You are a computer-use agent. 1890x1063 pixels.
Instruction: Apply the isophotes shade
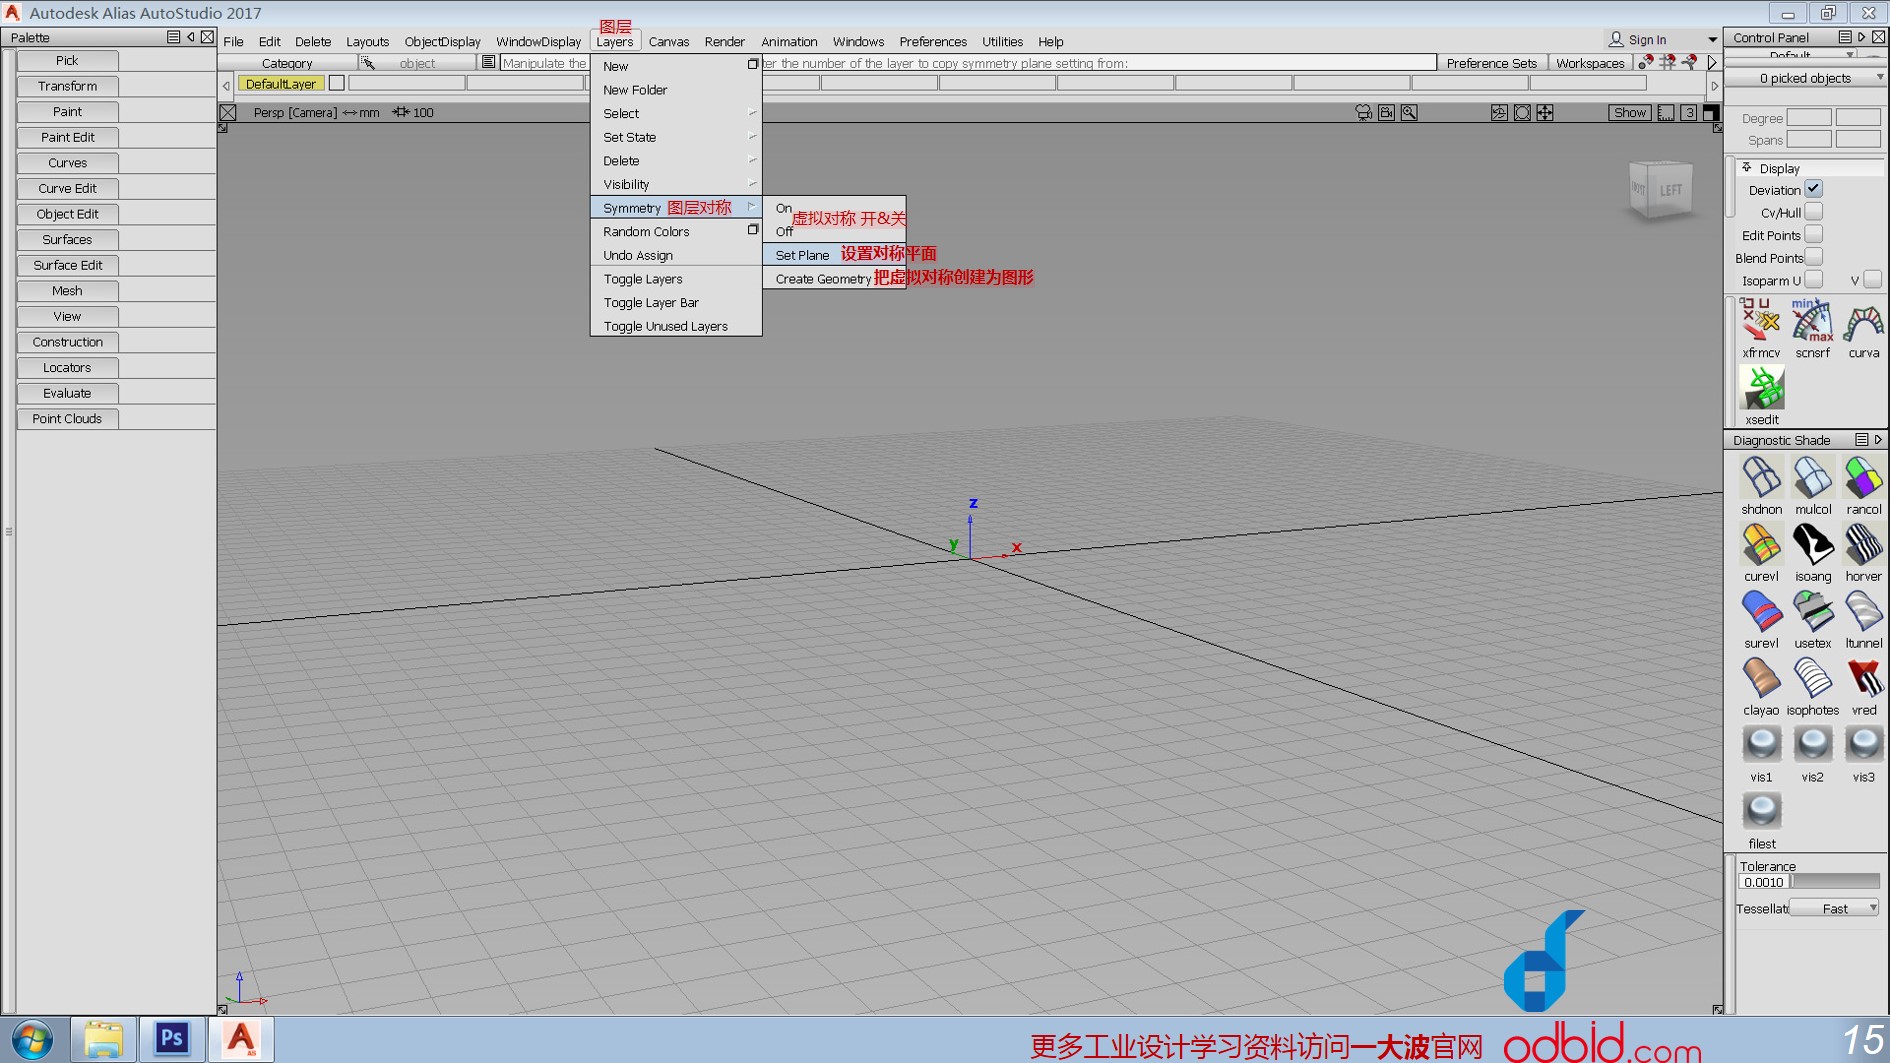pyautogui.click(x=1812, y=679)
